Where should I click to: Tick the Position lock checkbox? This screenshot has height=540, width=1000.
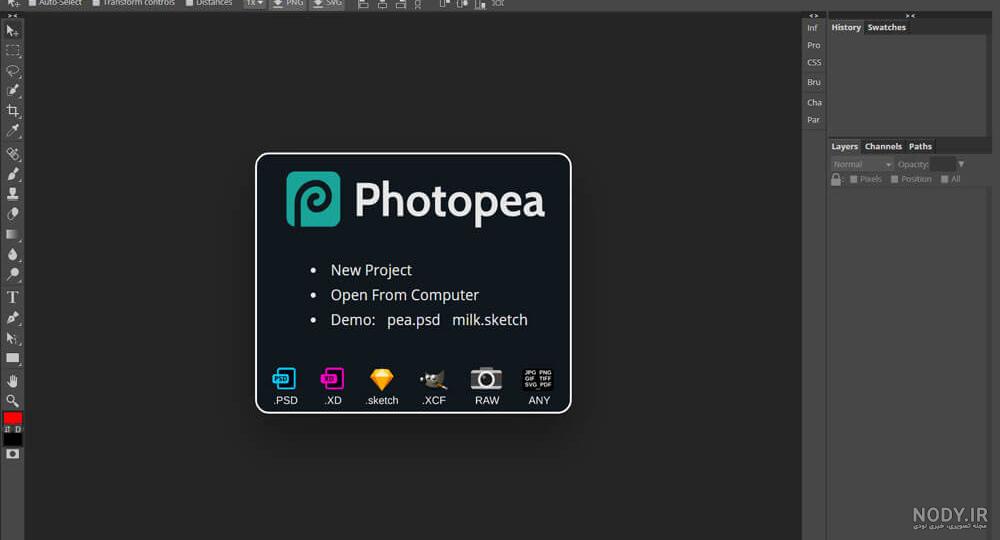pyautogui.click(x=894, y=179)
